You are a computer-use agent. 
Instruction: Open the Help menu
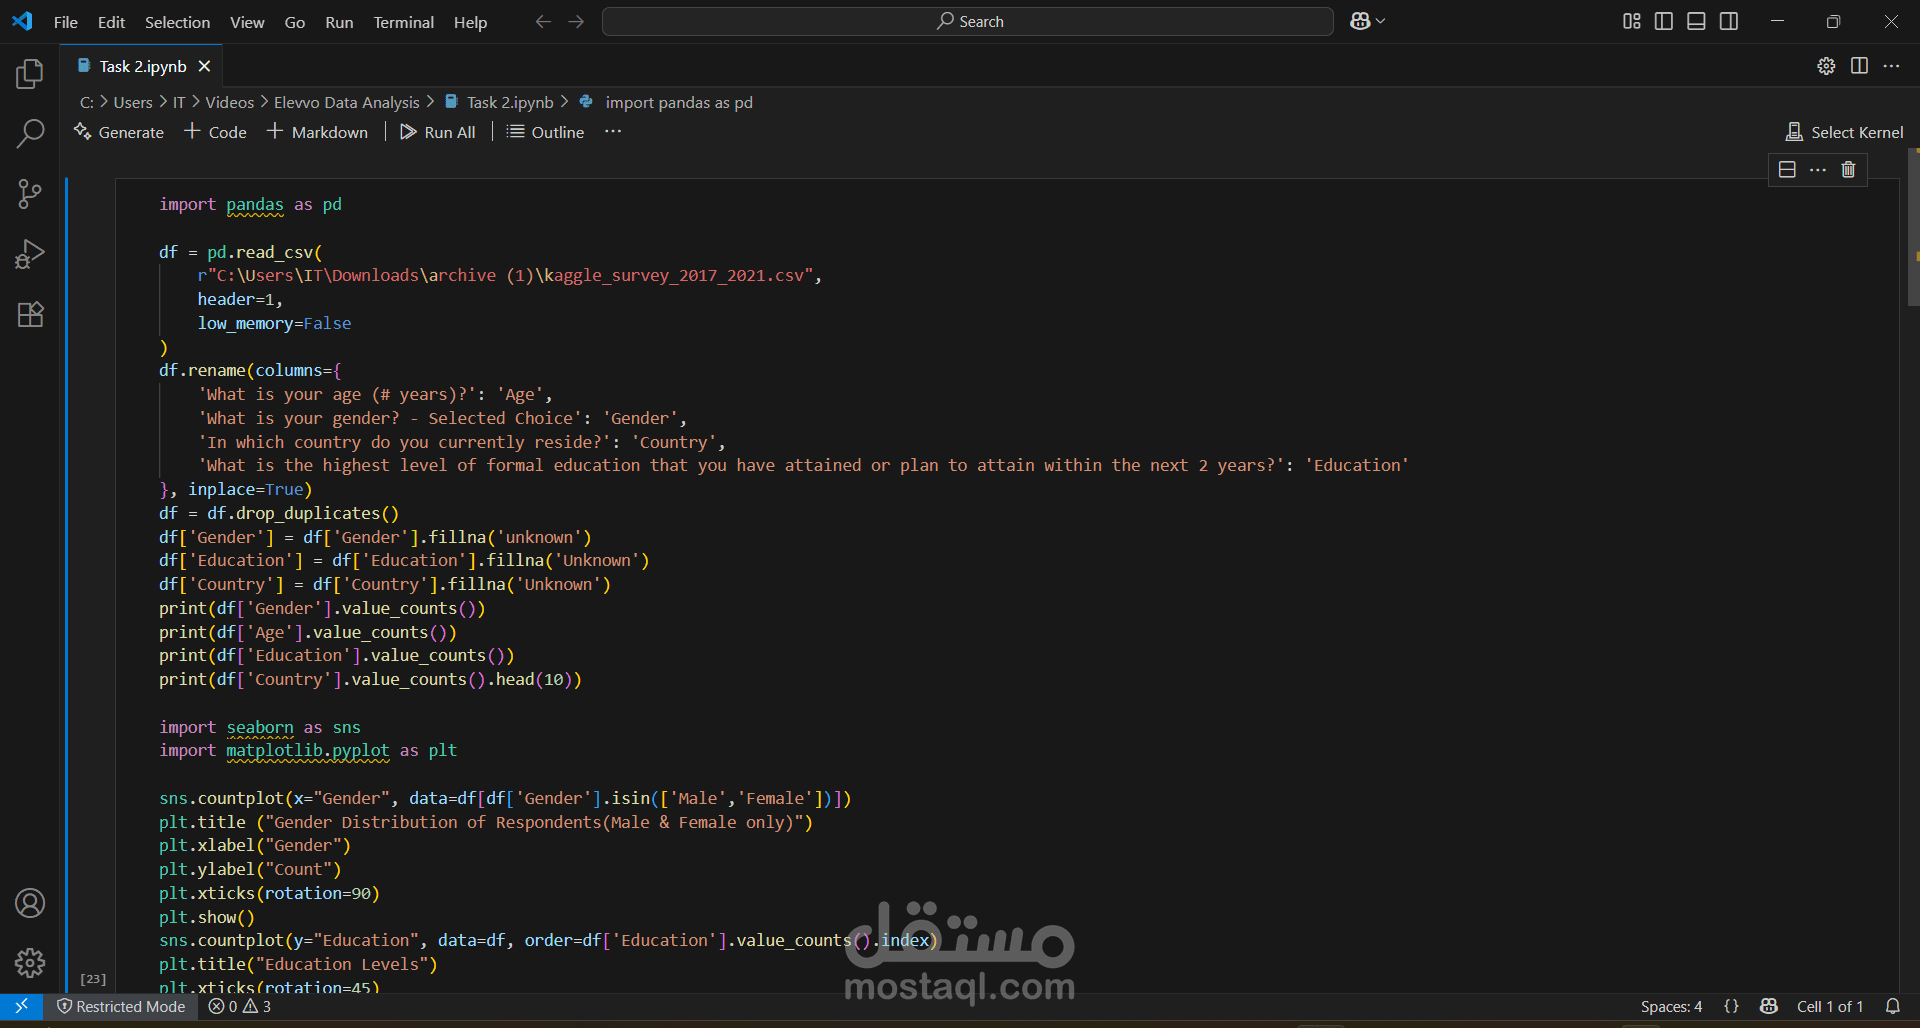[x=470, y=22]
